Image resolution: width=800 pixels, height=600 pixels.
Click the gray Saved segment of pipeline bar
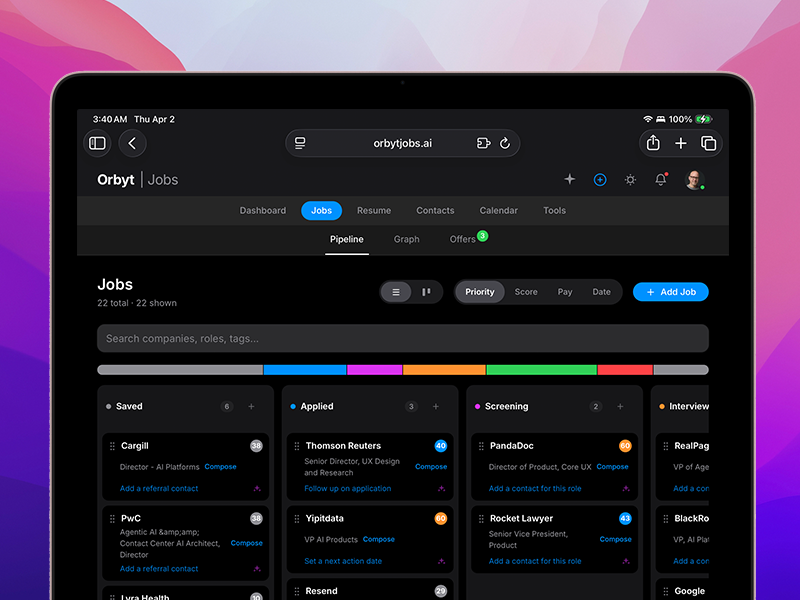[180, 370]
